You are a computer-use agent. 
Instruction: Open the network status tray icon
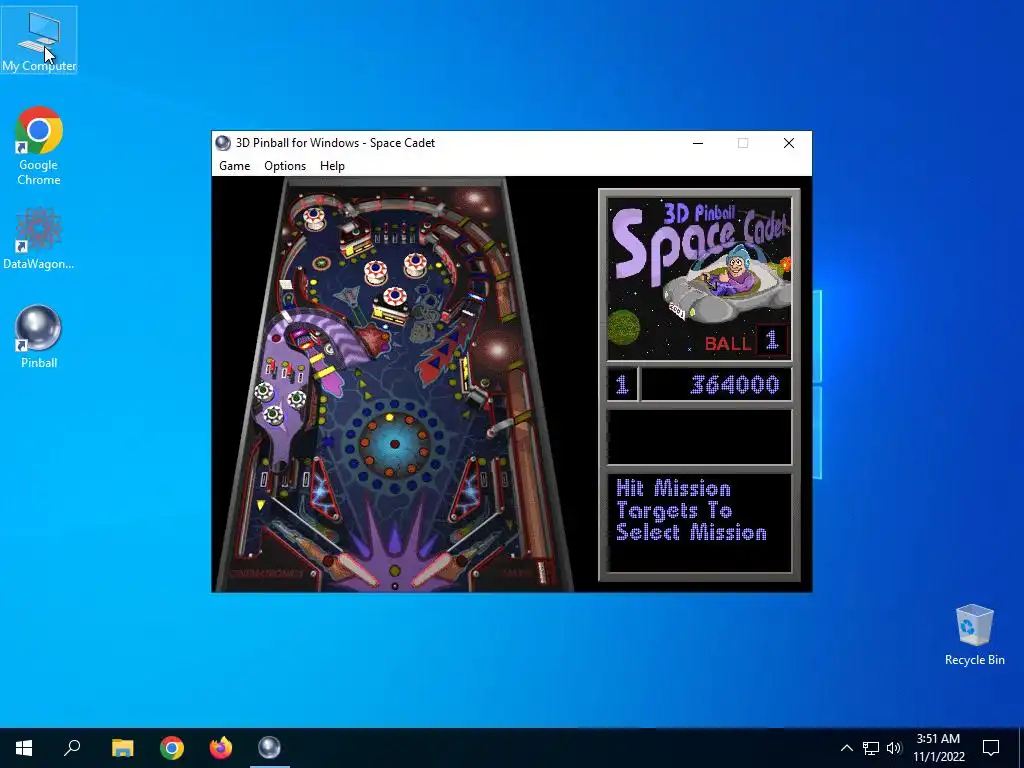(x=871, y=748)
